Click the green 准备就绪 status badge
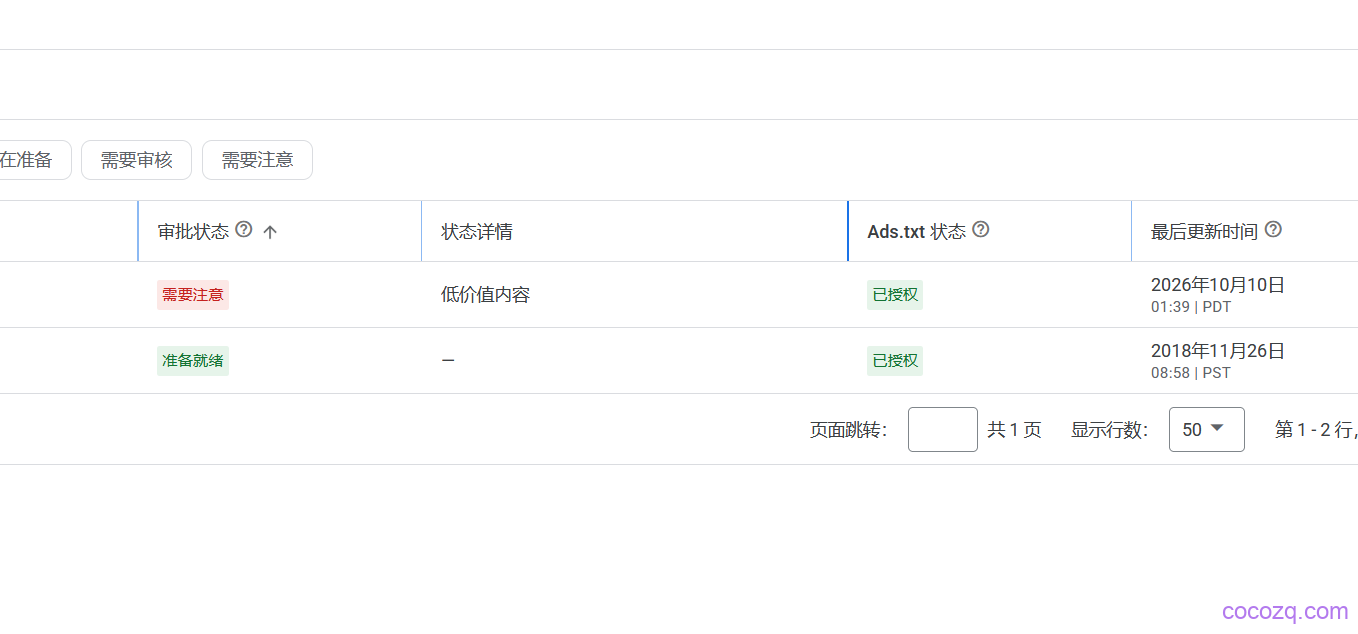 click(193, 361)
